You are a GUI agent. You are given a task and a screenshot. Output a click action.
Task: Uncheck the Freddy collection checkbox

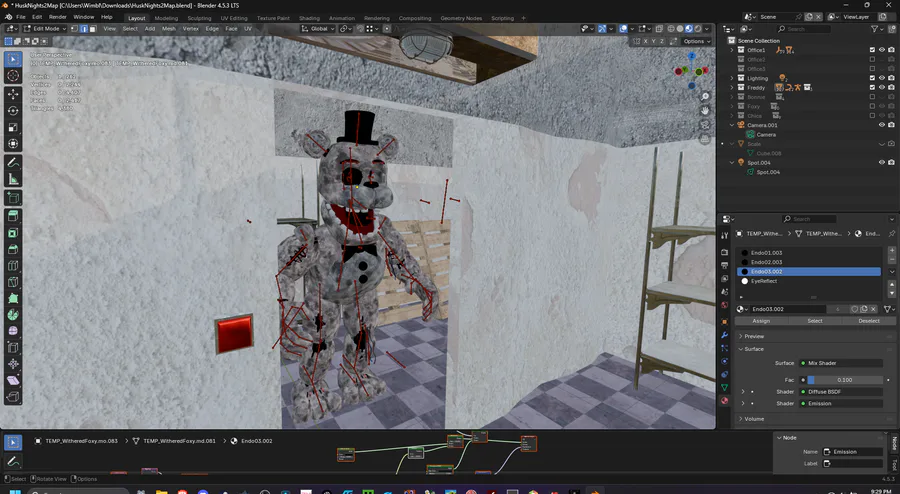[x=872, y=87]
